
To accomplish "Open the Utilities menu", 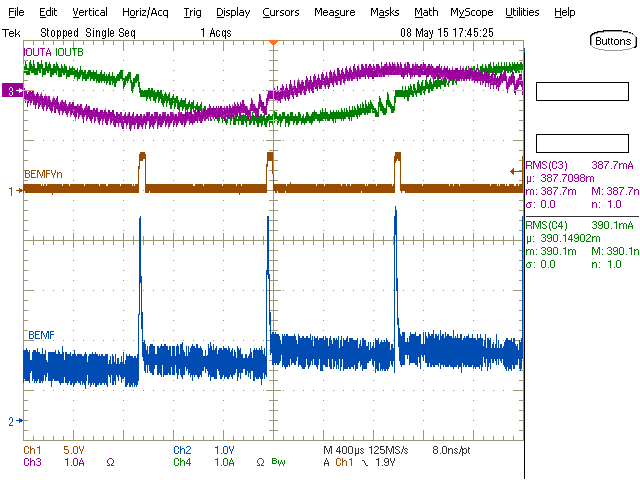I will click(x=521, y=12).
